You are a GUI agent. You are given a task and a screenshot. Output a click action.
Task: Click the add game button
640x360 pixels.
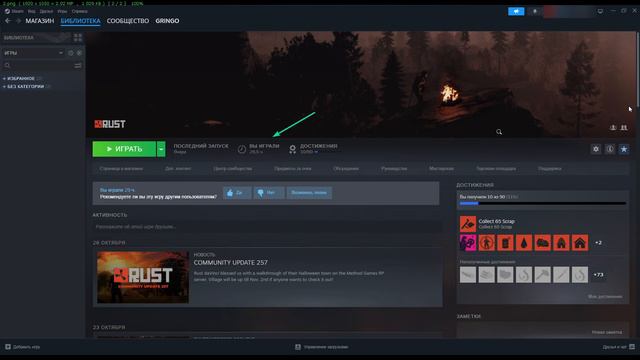(22, 347)
